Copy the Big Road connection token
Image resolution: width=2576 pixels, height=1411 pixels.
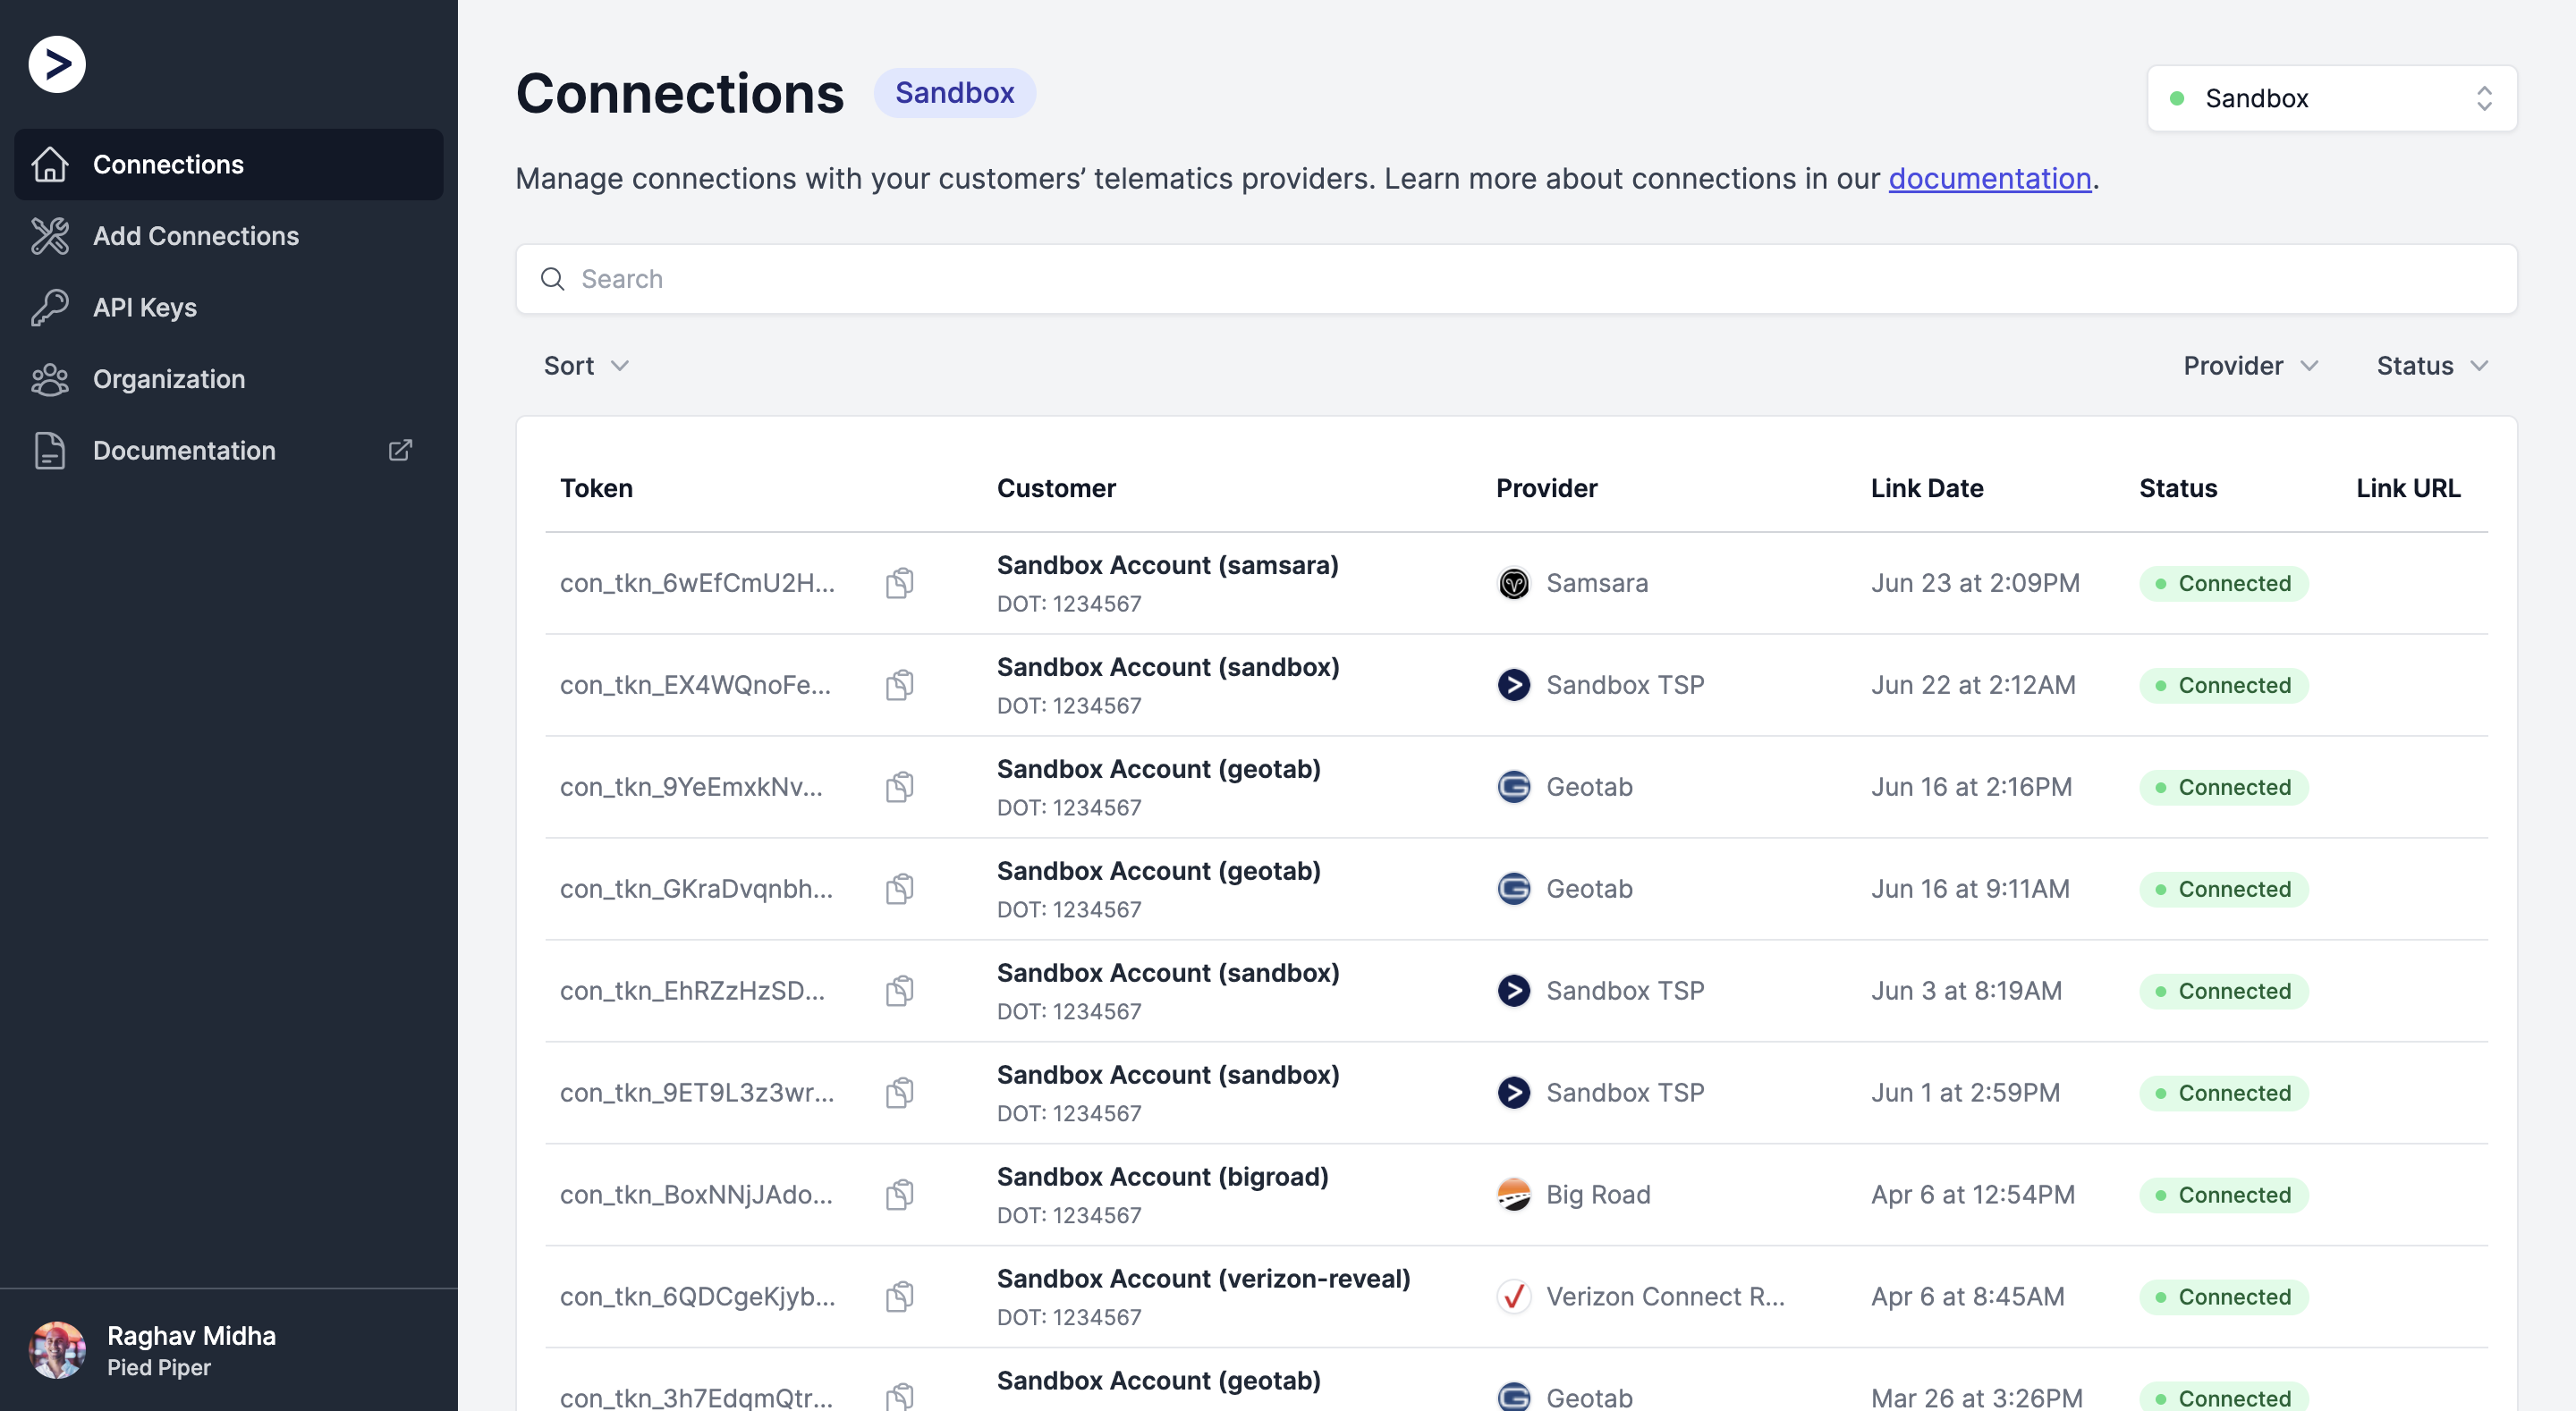pos(899,1194)
